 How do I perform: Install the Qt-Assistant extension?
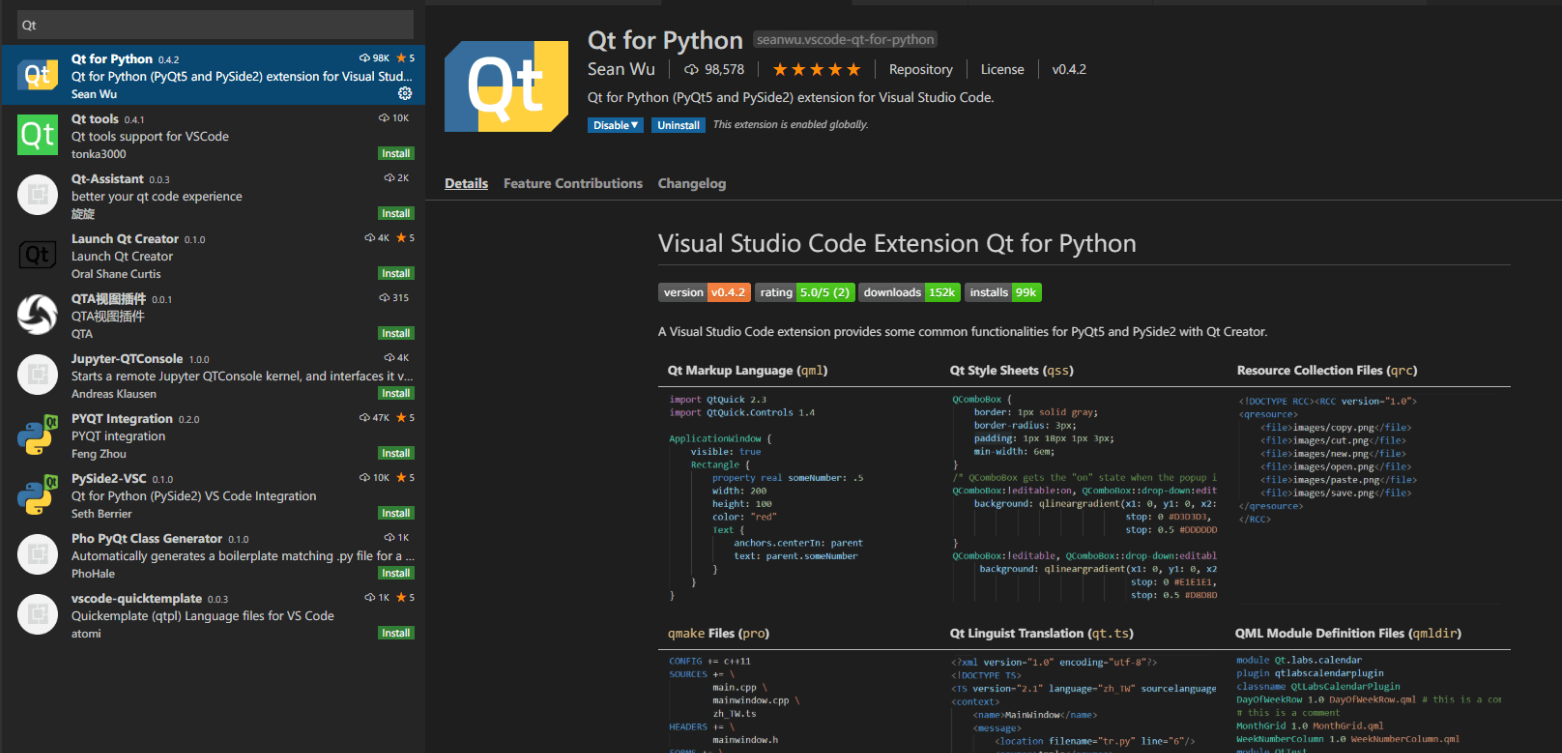(396, 214)
